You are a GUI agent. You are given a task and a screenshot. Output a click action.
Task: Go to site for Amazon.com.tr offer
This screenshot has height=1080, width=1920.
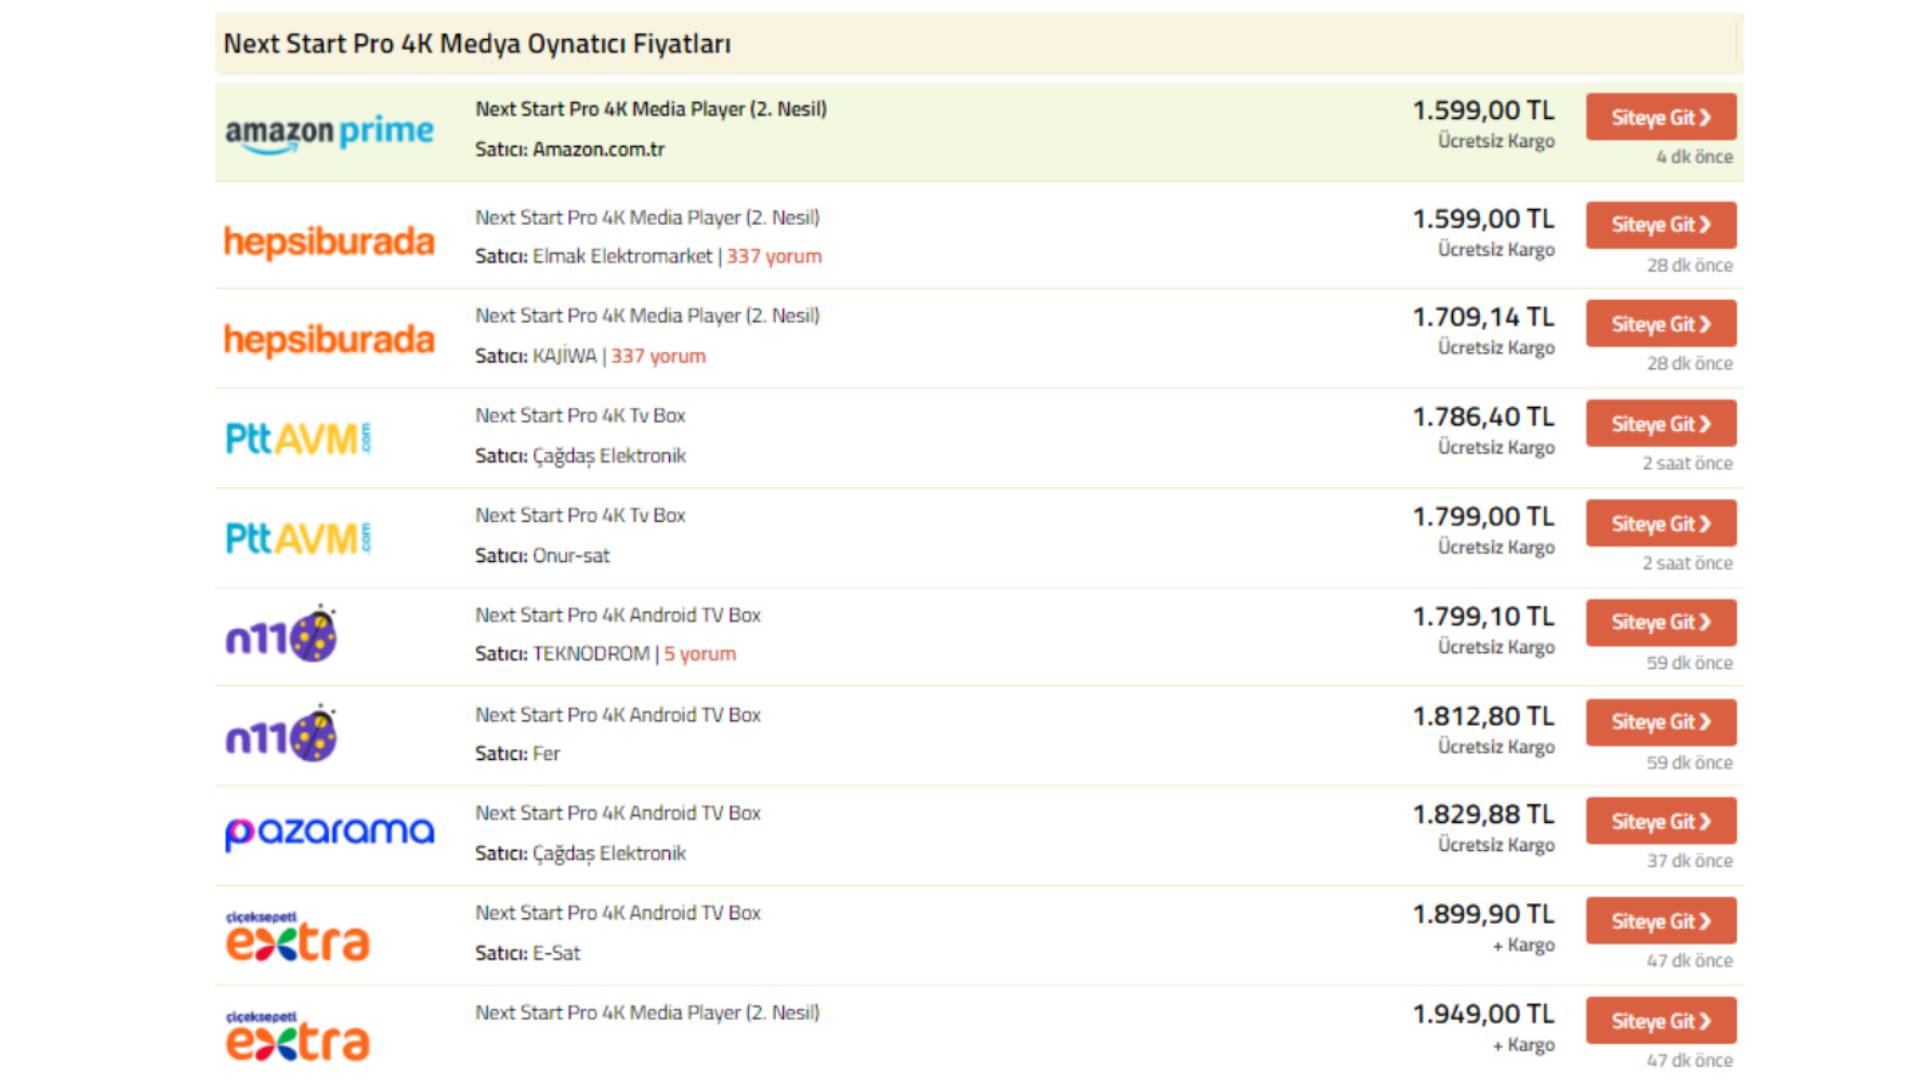point(1661,117)
